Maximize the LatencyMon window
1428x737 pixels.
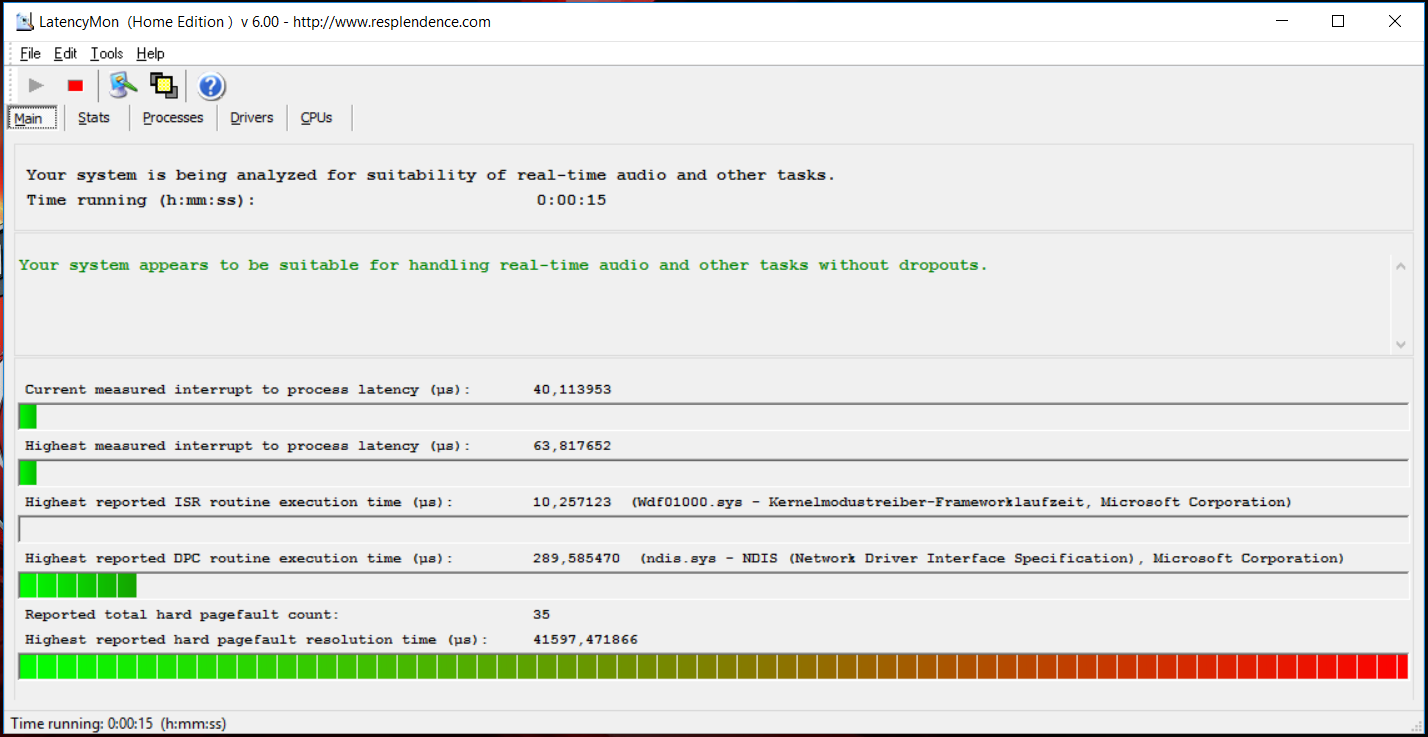(x=1338, y=21)
